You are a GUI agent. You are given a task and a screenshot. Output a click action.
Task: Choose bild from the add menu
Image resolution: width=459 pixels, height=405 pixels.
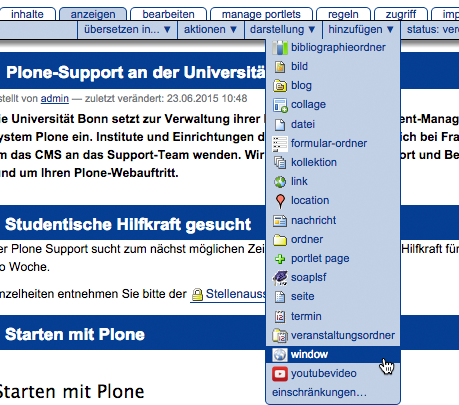tap(333, 67)
